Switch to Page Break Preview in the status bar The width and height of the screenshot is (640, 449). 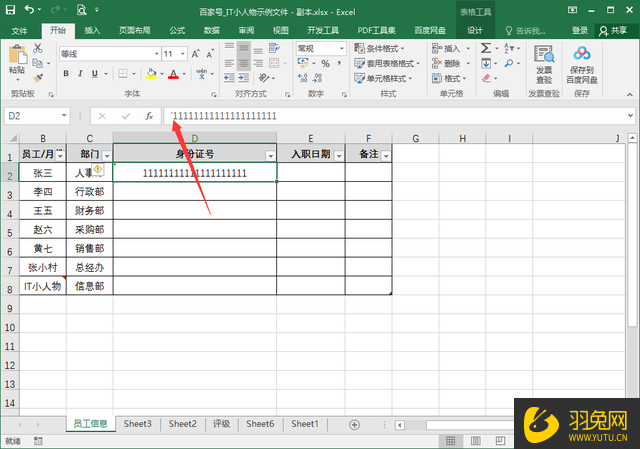(x=500, y=441)
